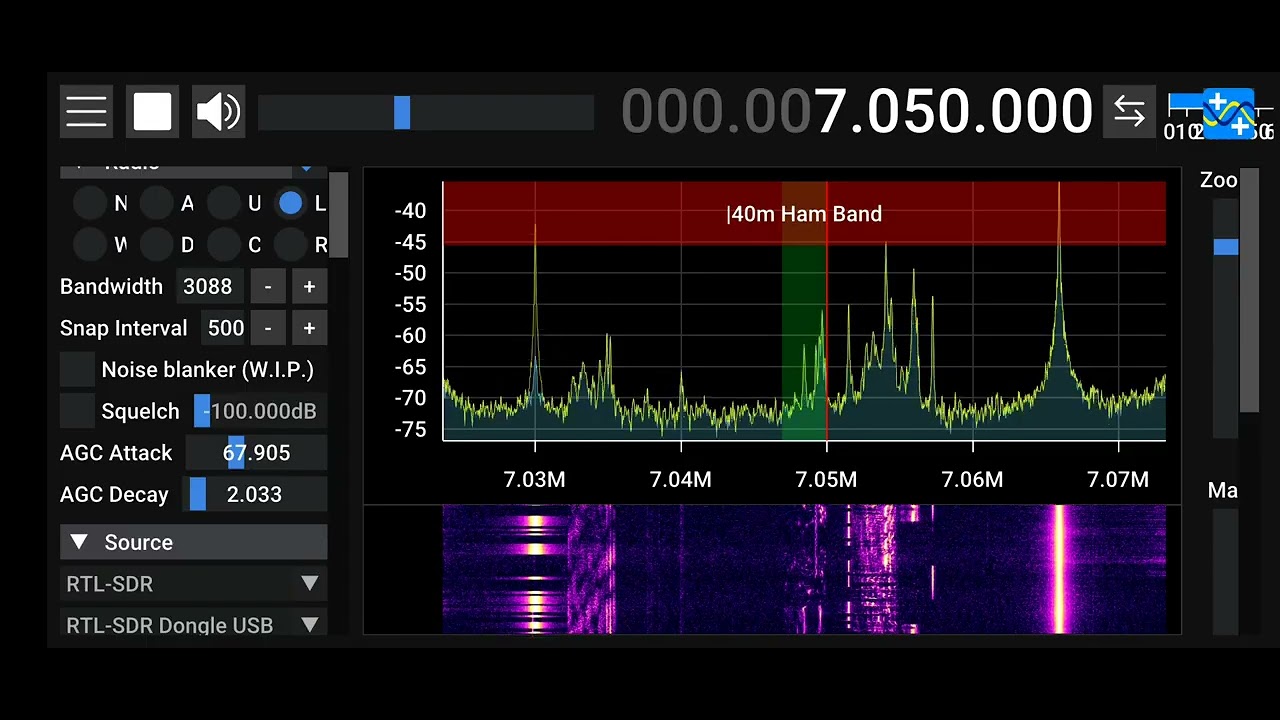Click the Zoom vertical slider
This screenshot has width=1280, height=720.
(x=1225, y=318)
